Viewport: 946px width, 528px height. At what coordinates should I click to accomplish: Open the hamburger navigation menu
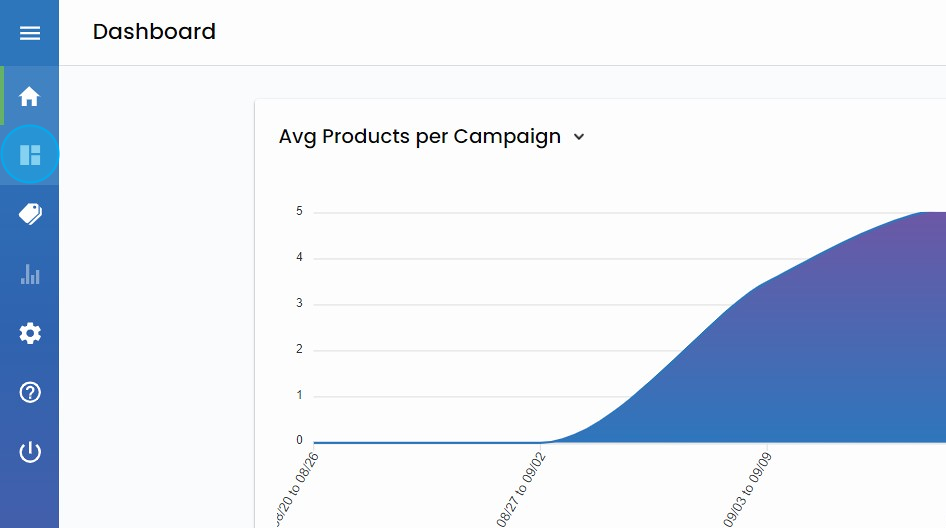point(30,33)
